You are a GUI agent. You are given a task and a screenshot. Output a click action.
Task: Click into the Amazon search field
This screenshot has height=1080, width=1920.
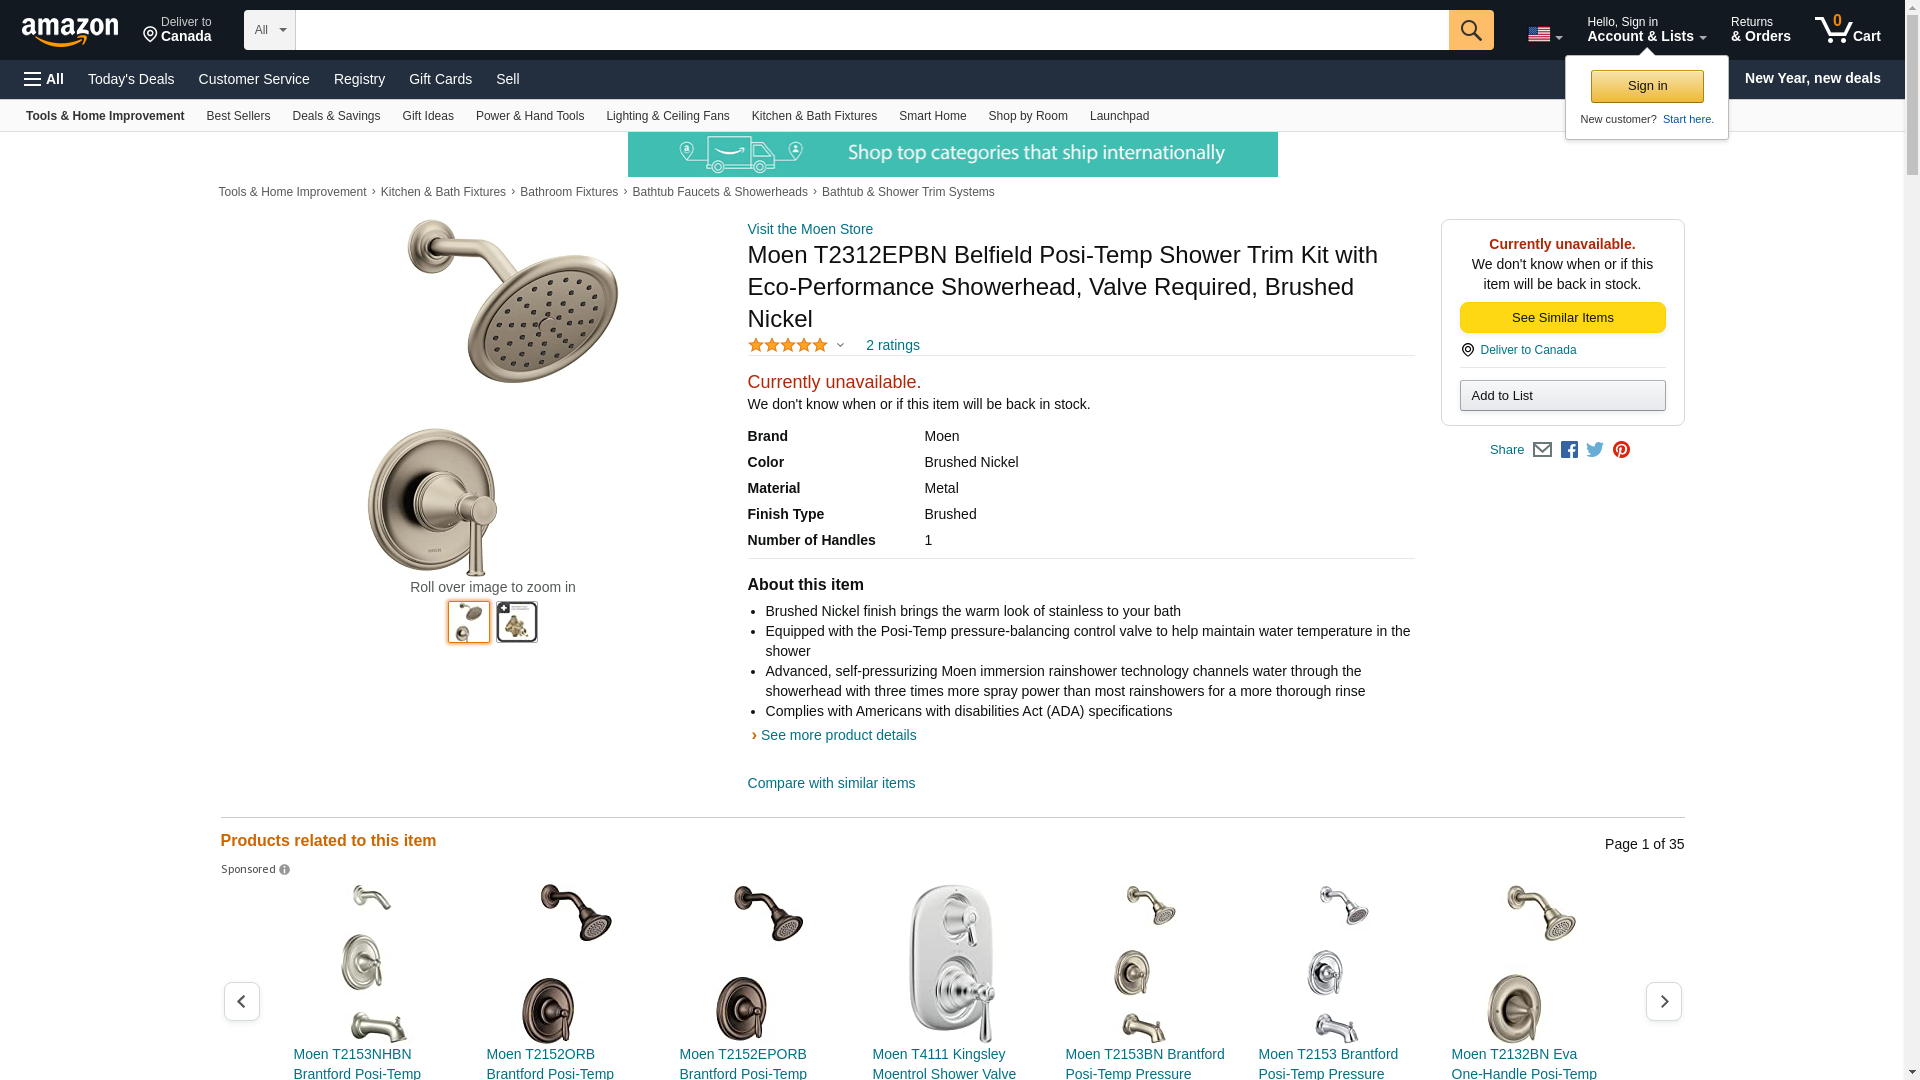click(x=872, y=30)
